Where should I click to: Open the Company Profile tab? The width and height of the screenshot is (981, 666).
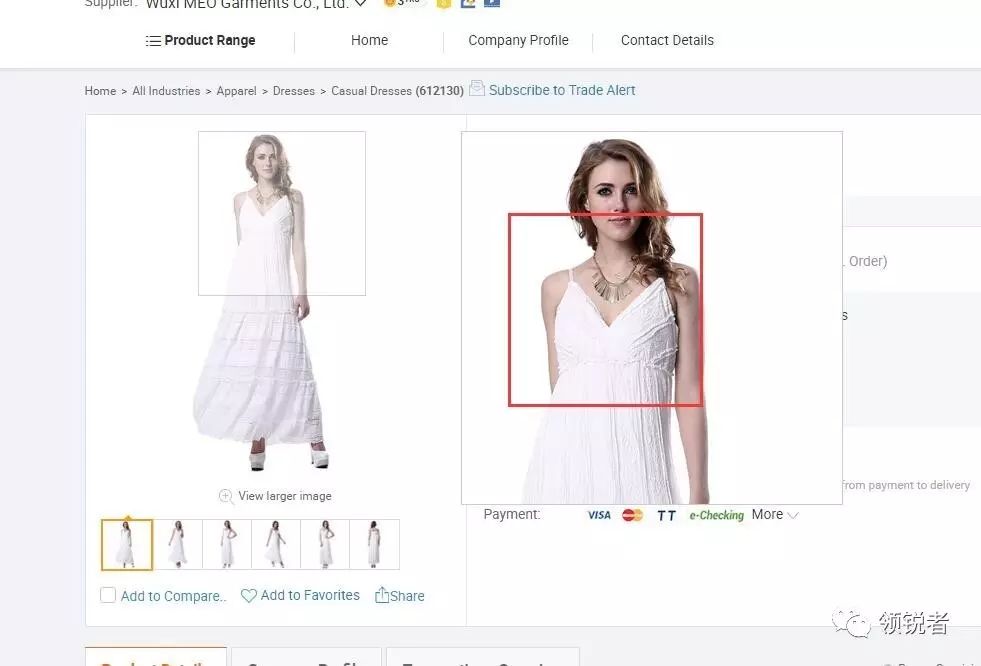tap(518, 41)
